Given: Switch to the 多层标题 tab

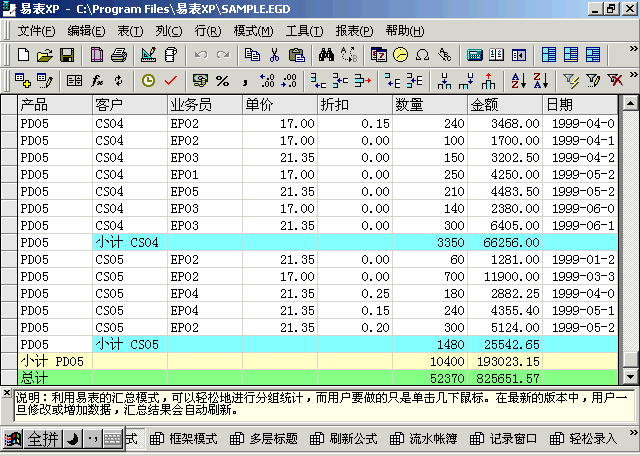Looking at the screenshot, I should point(264,439).
